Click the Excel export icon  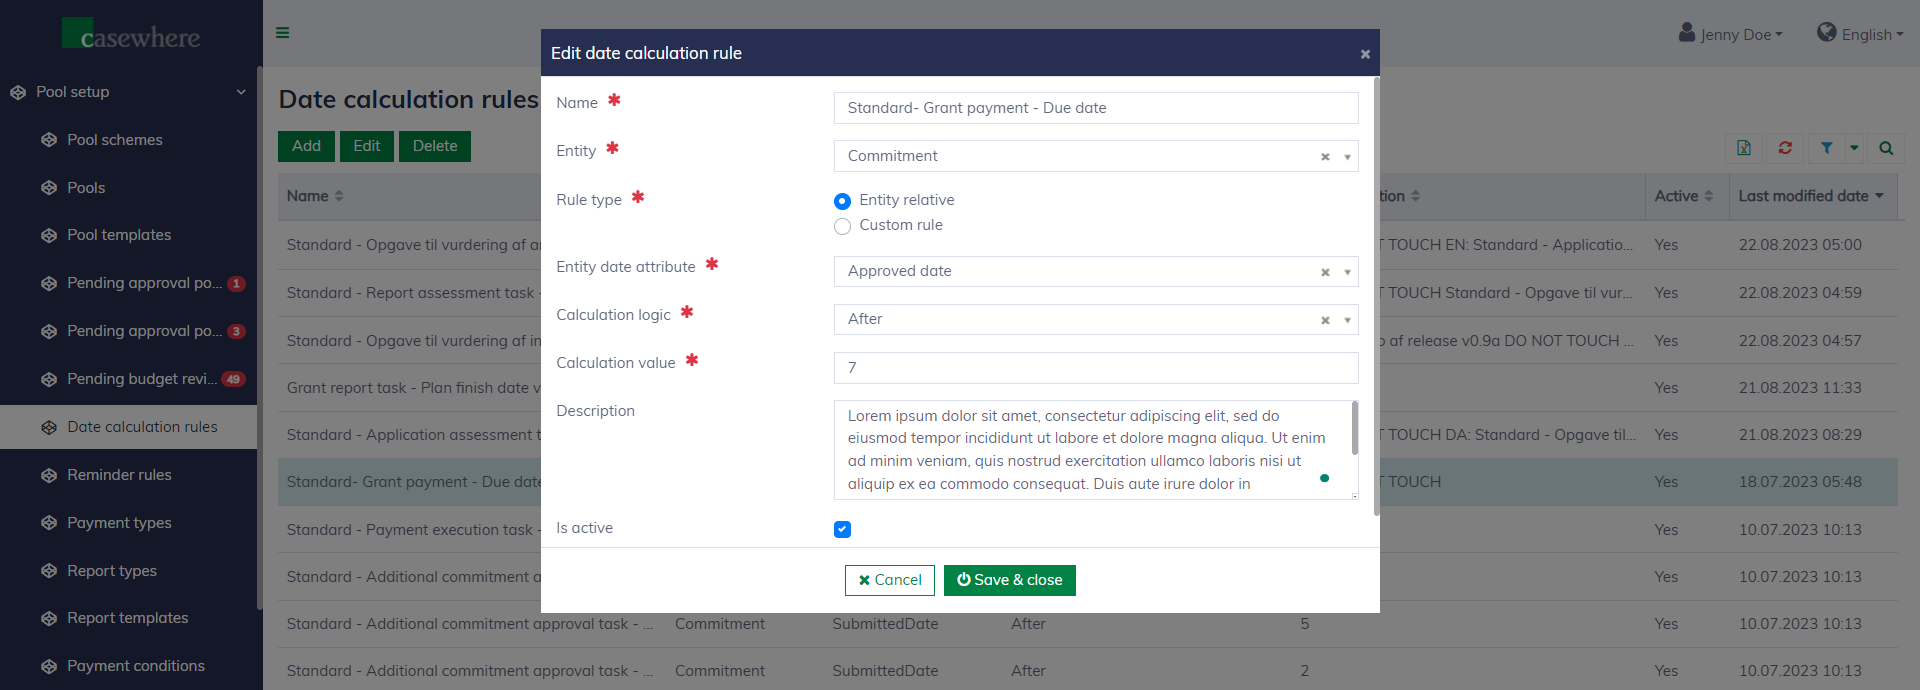coord(1744,148)
